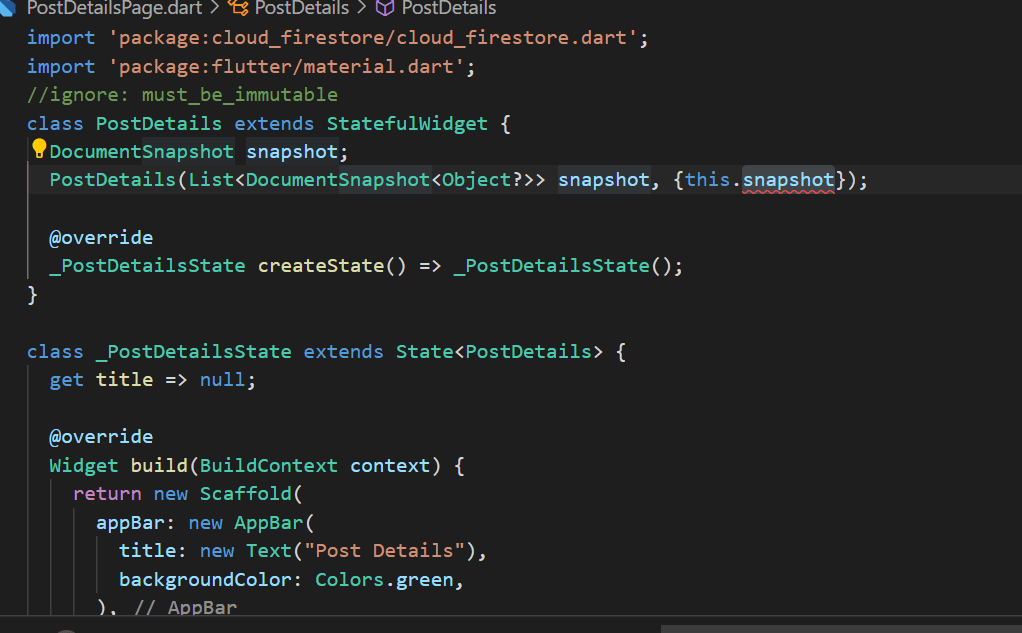Open PostDetailsPage.dart breadcrumb item
Viewport: 1022px width, 633px height.
(115, 8)
